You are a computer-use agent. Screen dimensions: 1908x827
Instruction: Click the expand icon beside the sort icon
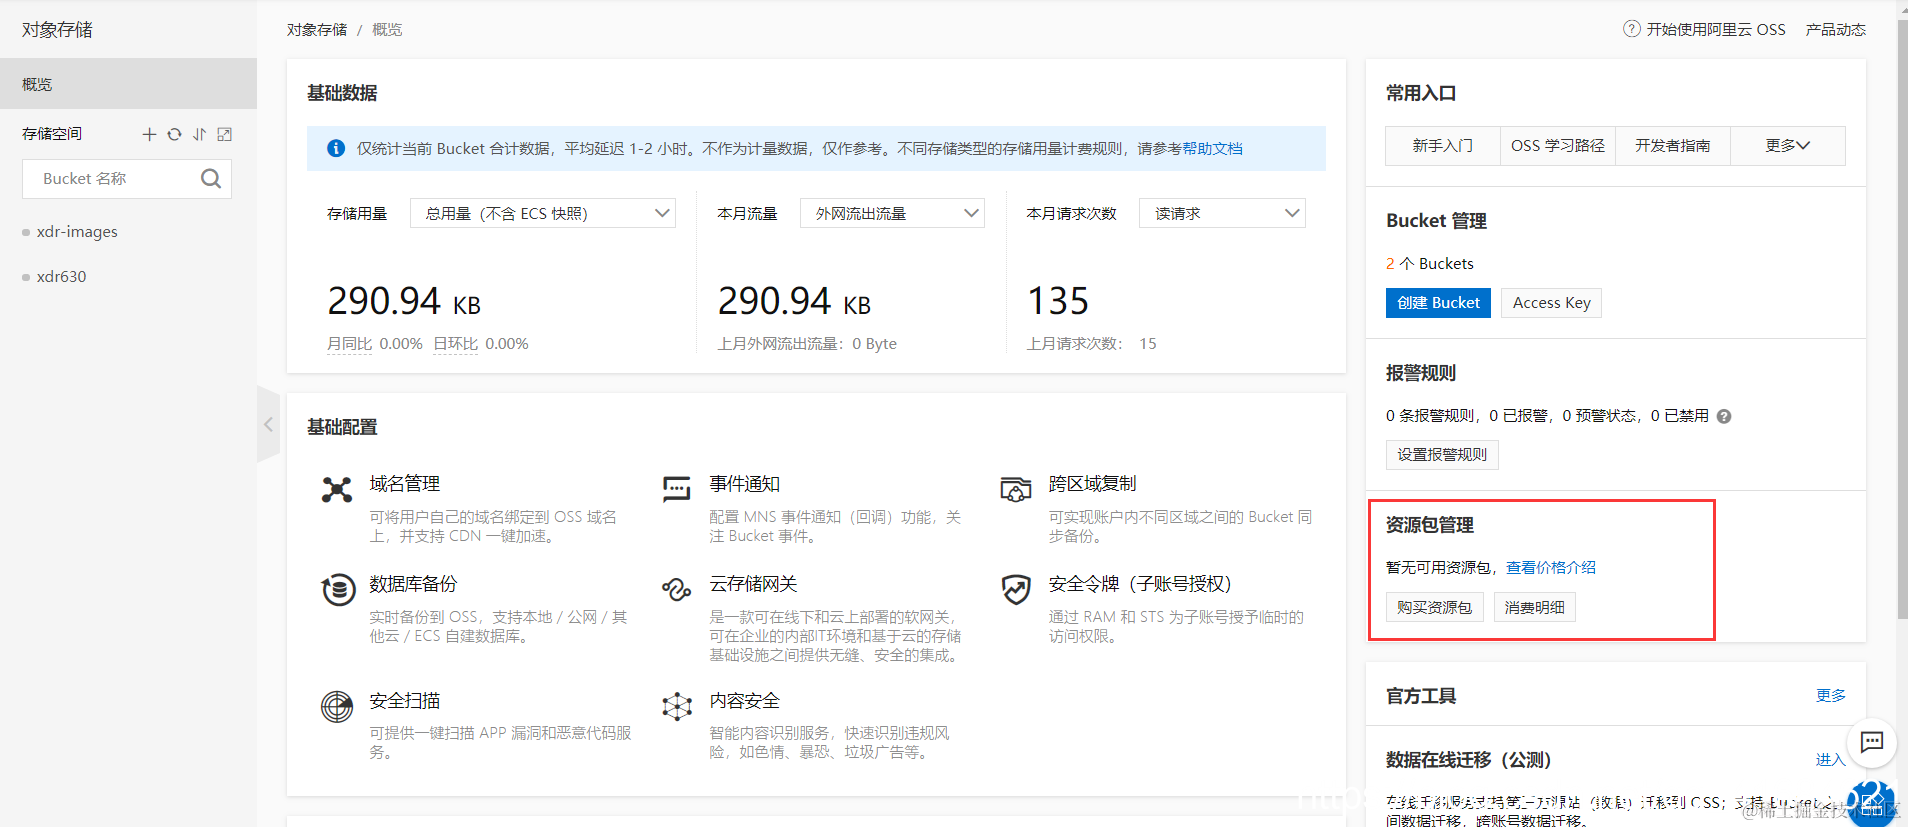point(224,134)
